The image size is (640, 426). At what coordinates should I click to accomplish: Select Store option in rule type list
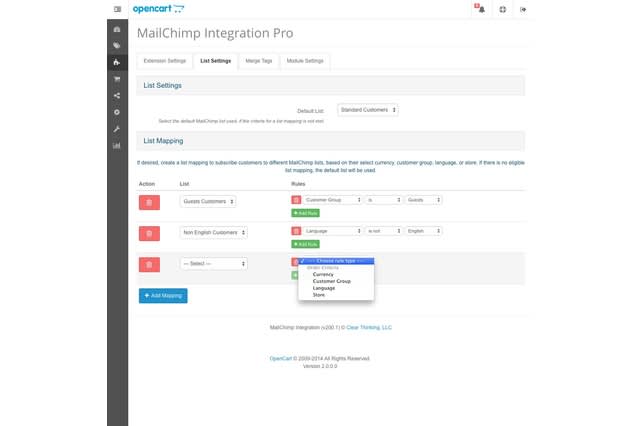pos(319,295)
